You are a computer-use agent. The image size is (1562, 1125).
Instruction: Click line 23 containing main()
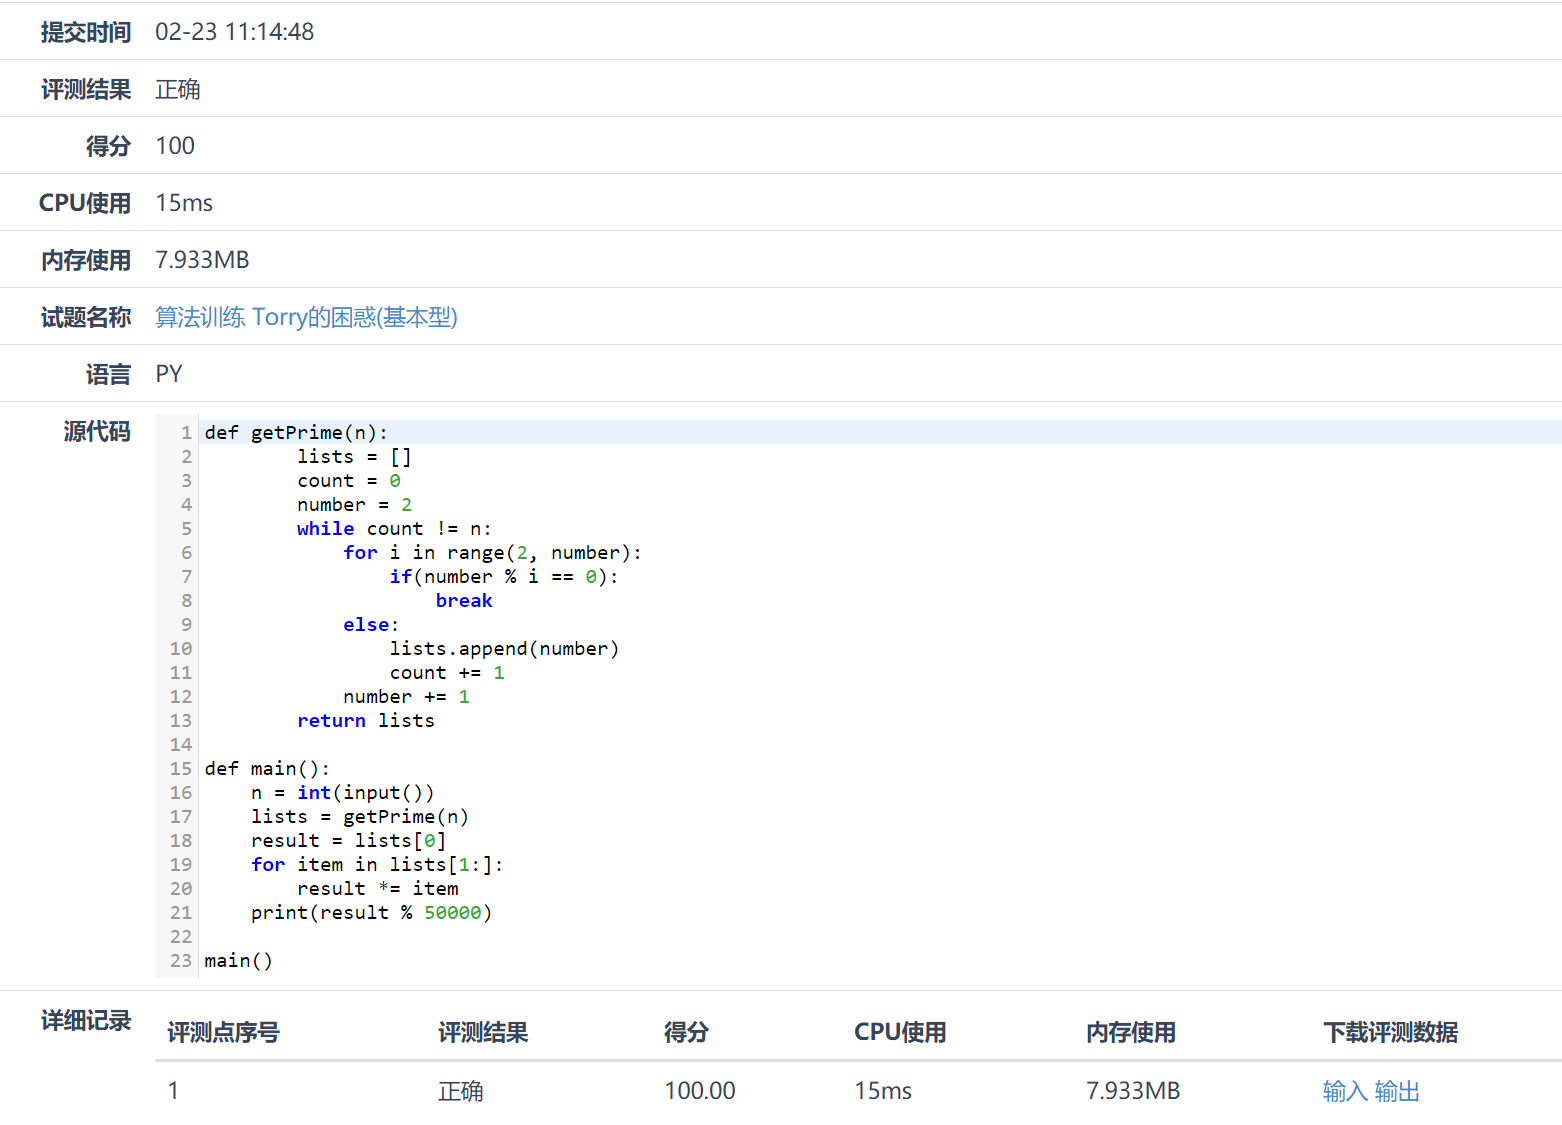238,960
